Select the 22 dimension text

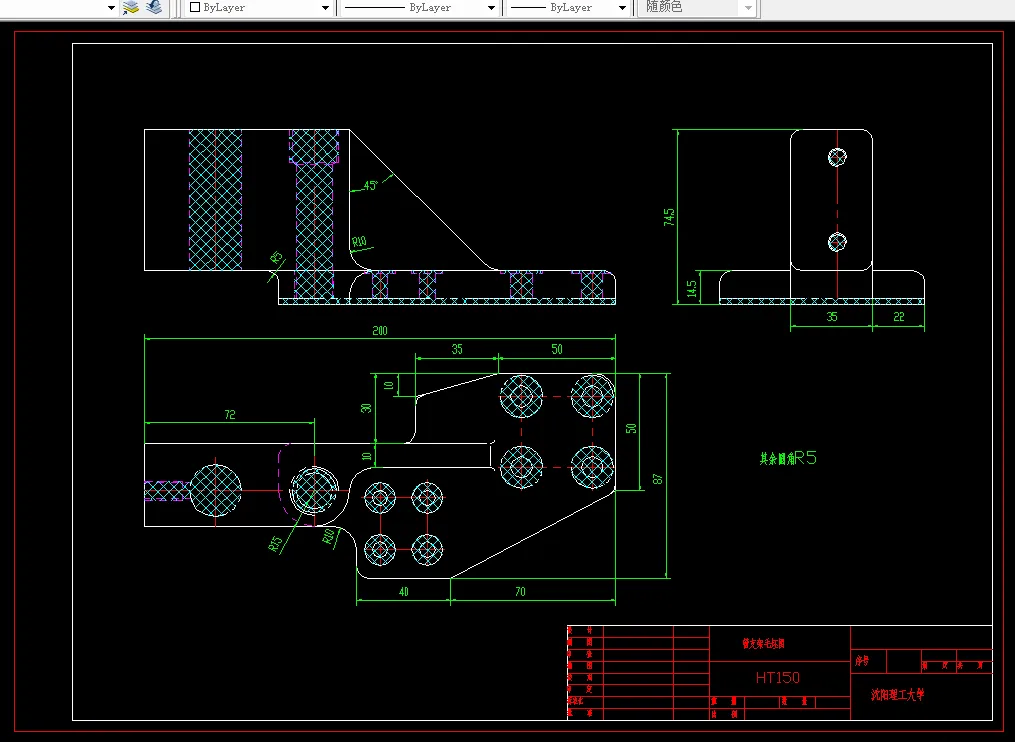[898, 317]
